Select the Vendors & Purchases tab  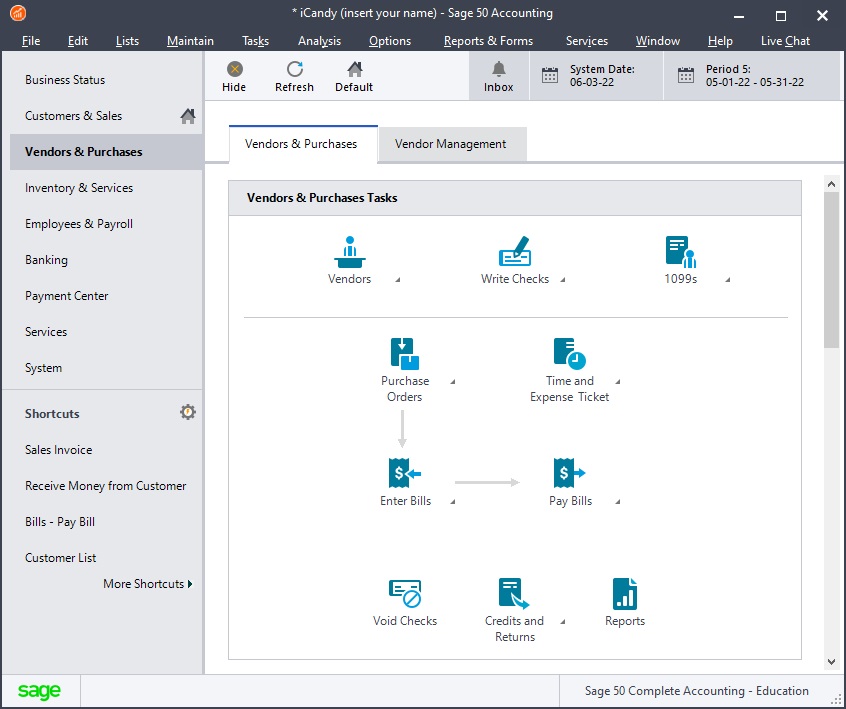[x=303, y=144]
